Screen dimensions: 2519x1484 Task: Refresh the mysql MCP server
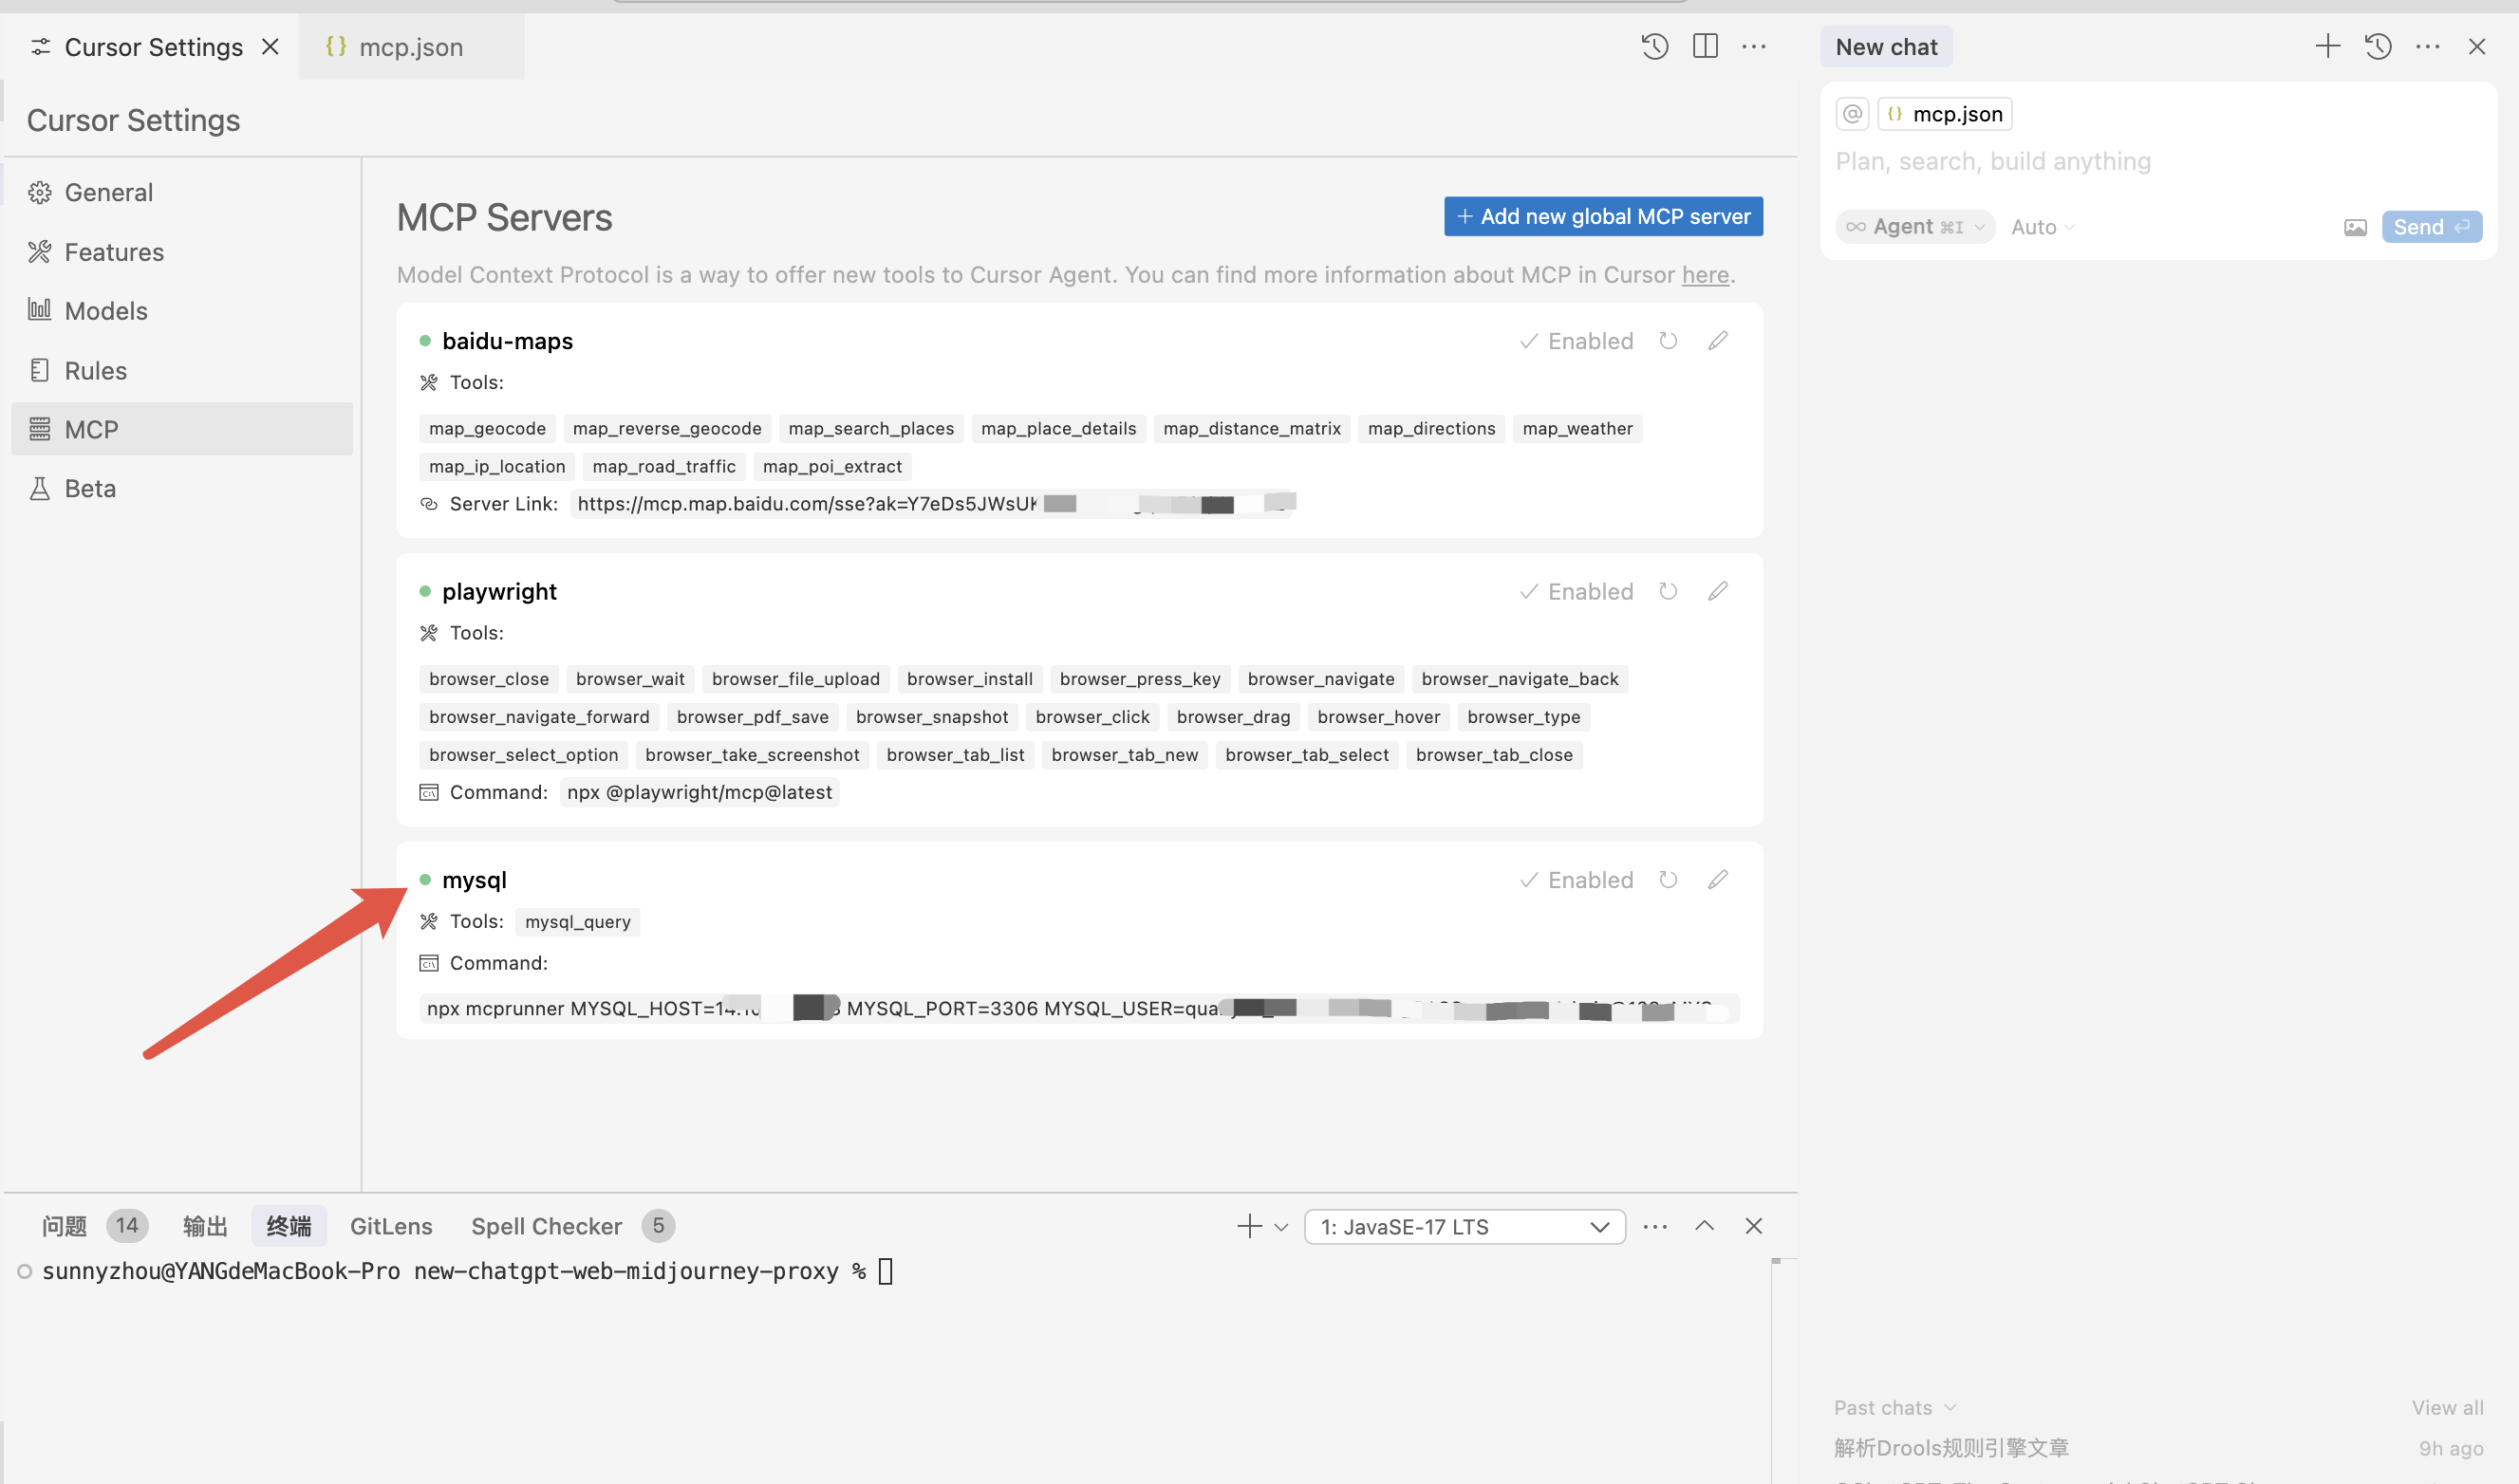(1668, 880)
